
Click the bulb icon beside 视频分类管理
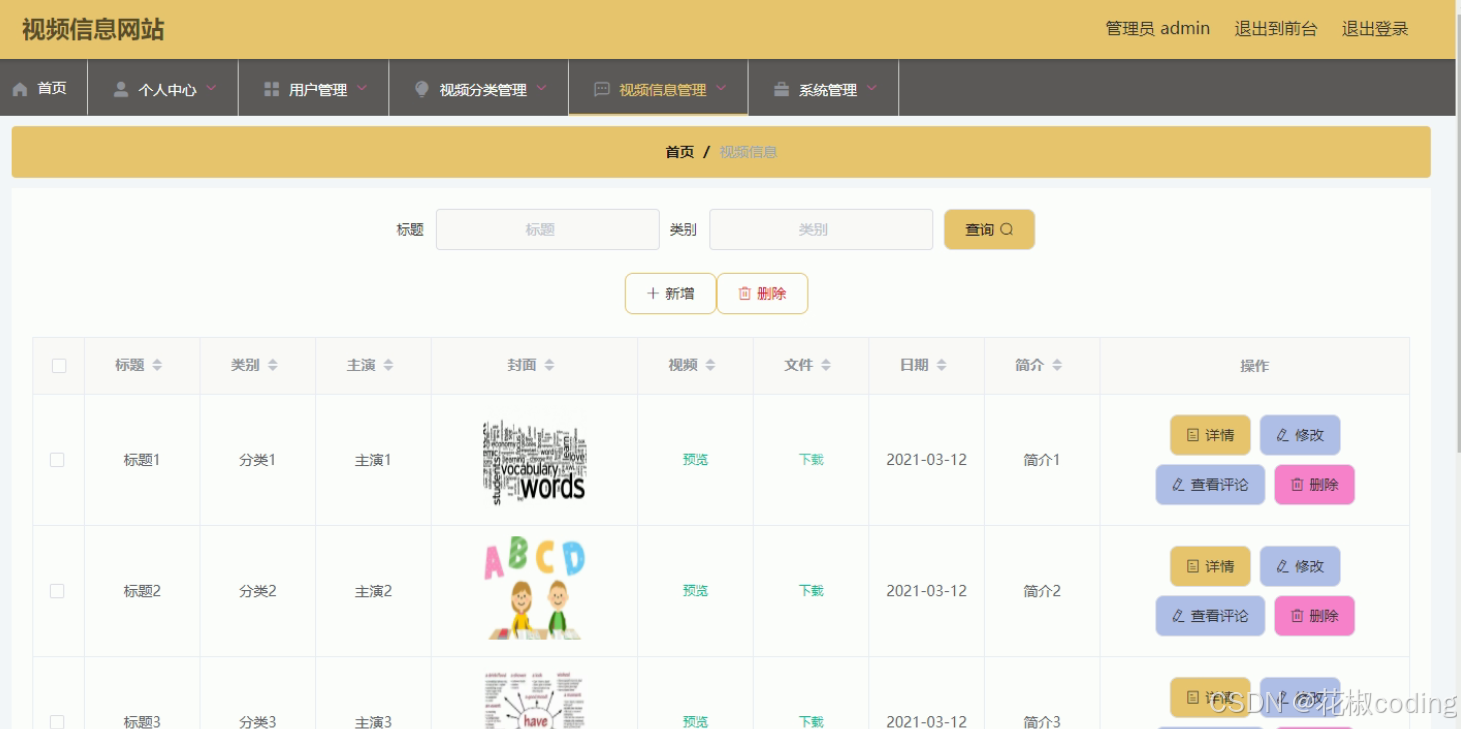coord(422,89)
